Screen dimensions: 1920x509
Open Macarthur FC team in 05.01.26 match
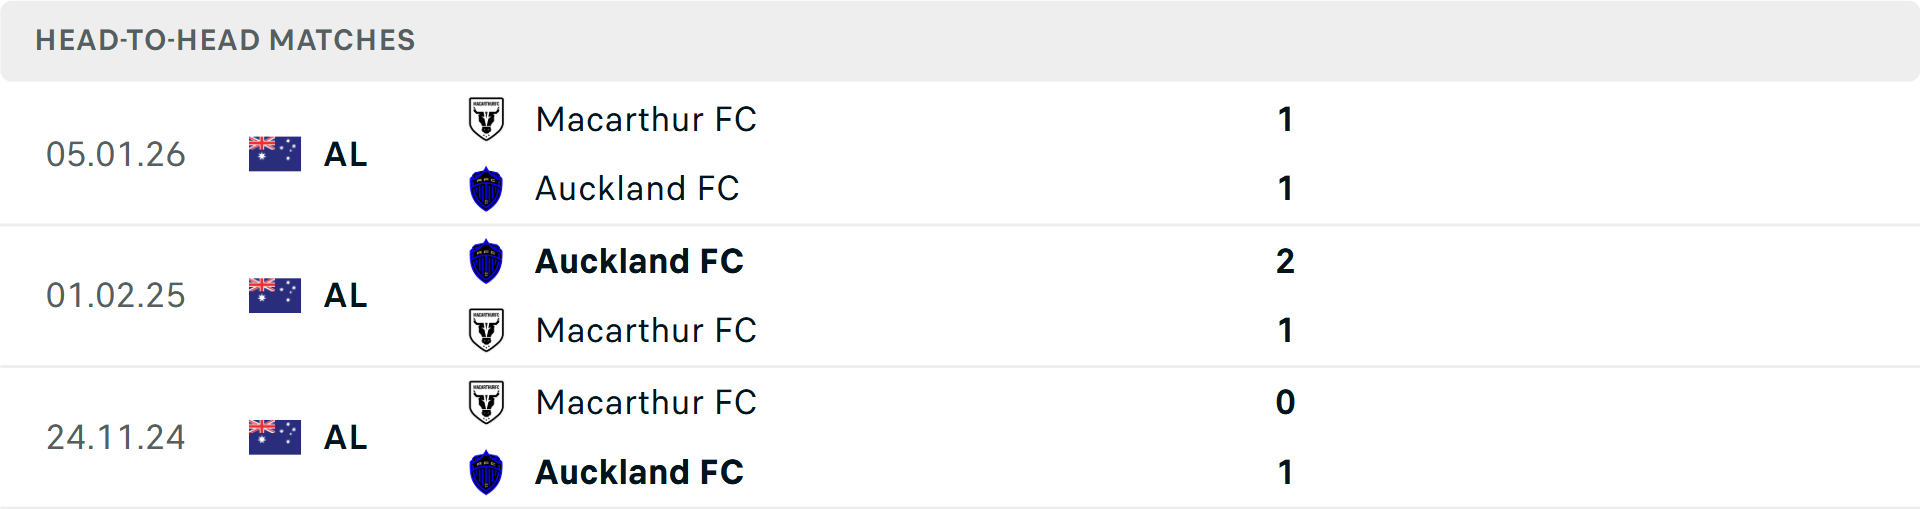tap(646, 119)
